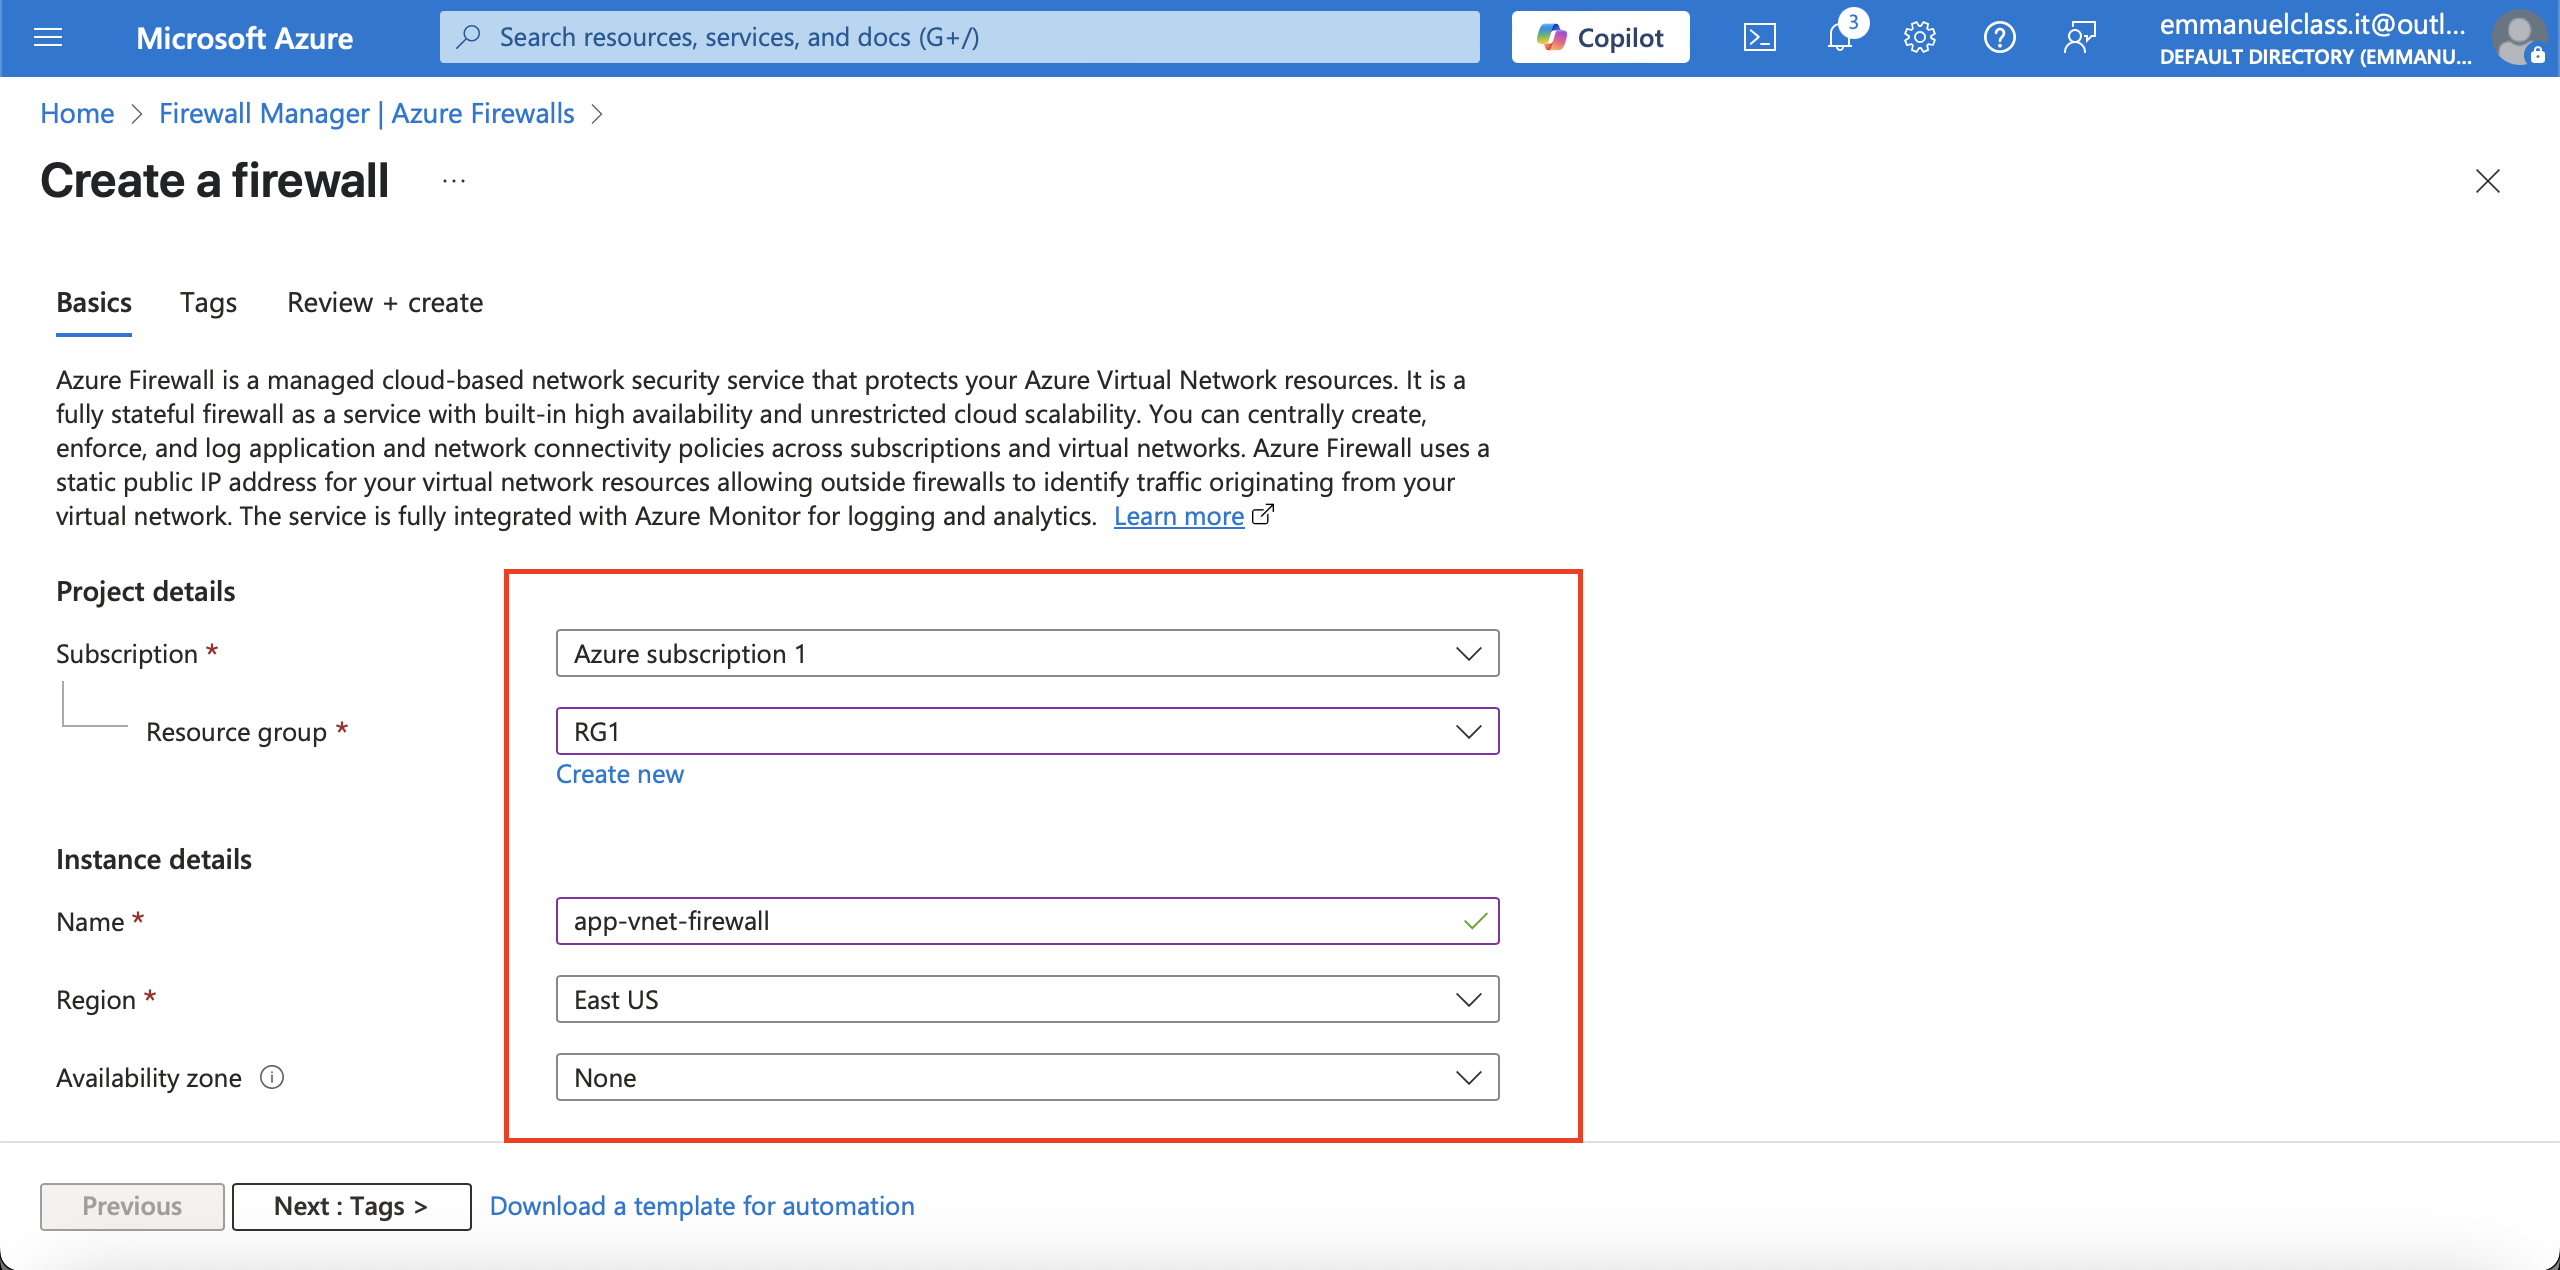This screenshot has height=1270, width=2560.
Task: Click the Microsoft Azure logo text
Action: pyautogui.click(x=244, y=38)
